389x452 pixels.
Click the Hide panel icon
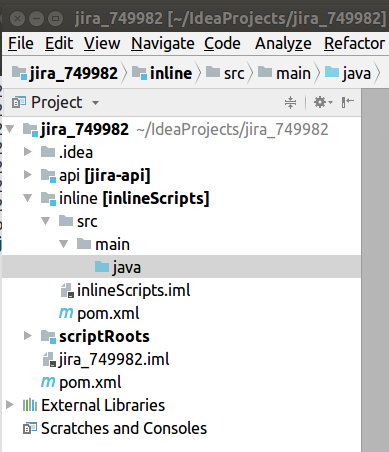pos(347,102)
